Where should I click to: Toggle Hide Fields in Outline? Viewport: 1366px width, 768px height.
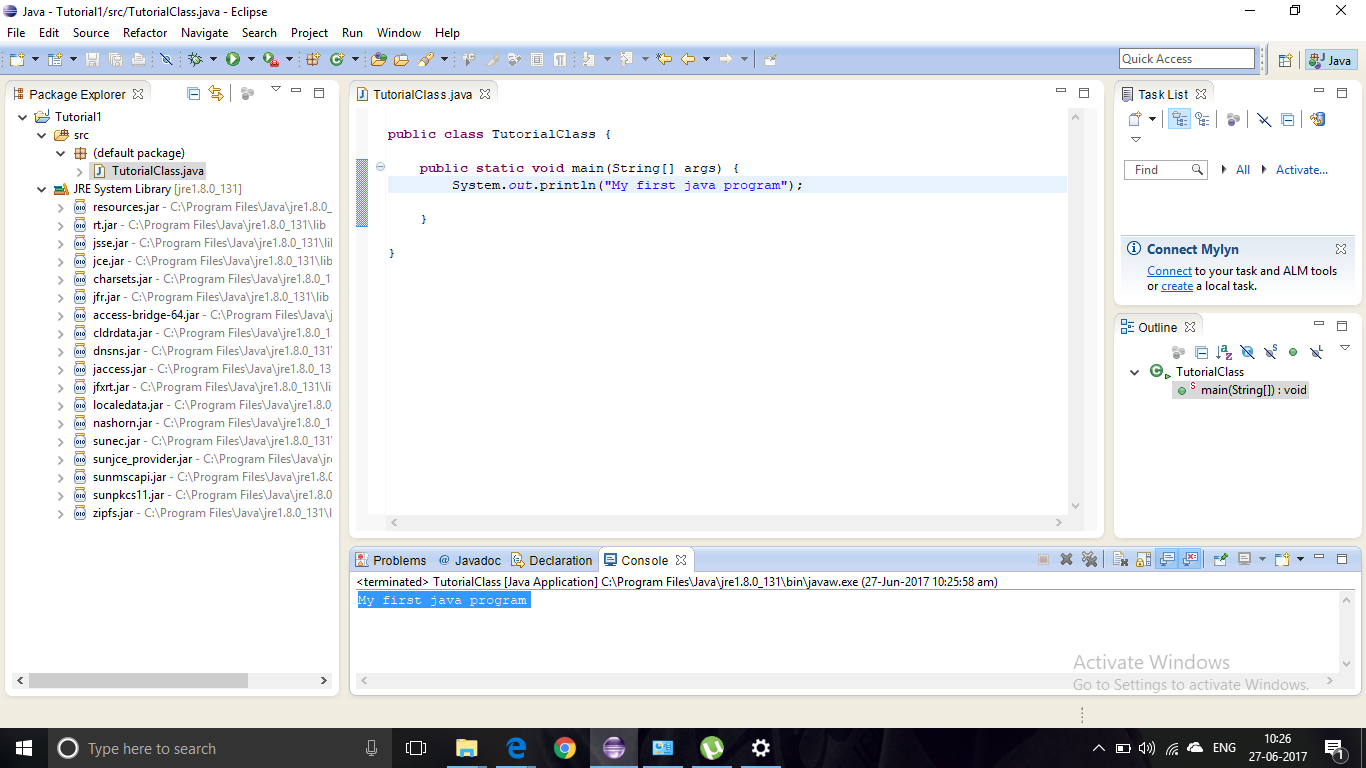click(x=1247, y=352)
